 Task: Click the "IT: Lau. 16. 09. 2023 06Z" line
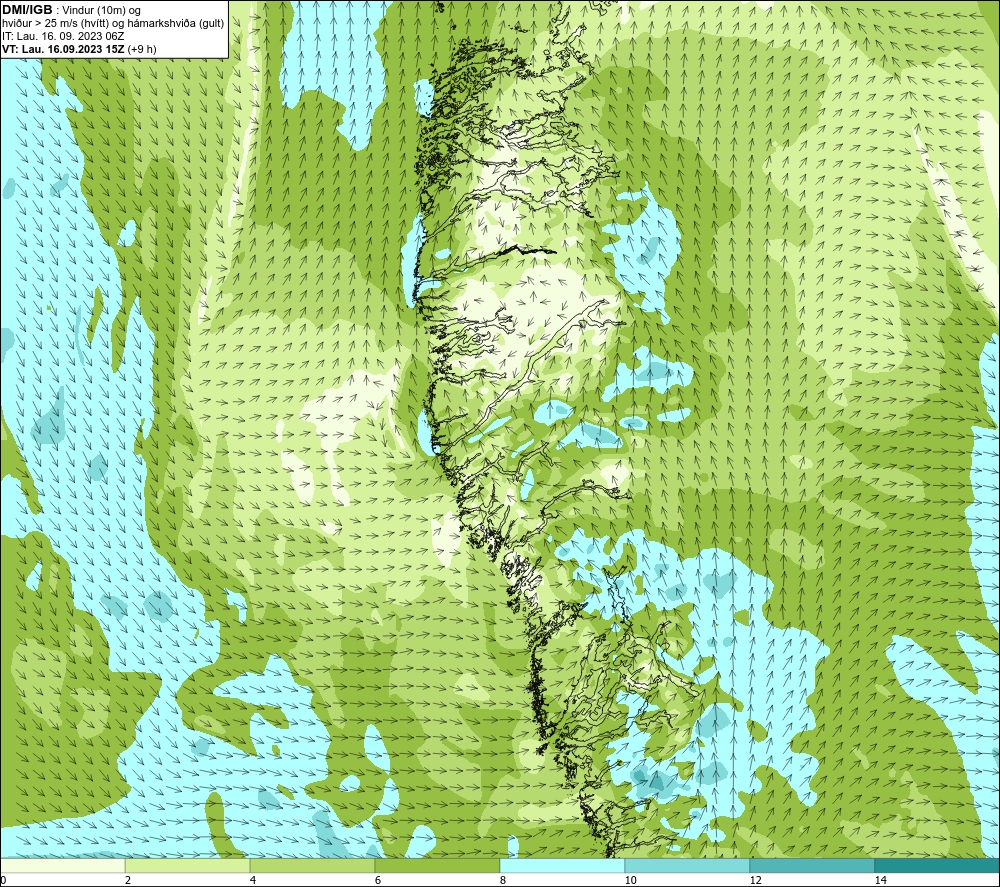pos(62,36)
